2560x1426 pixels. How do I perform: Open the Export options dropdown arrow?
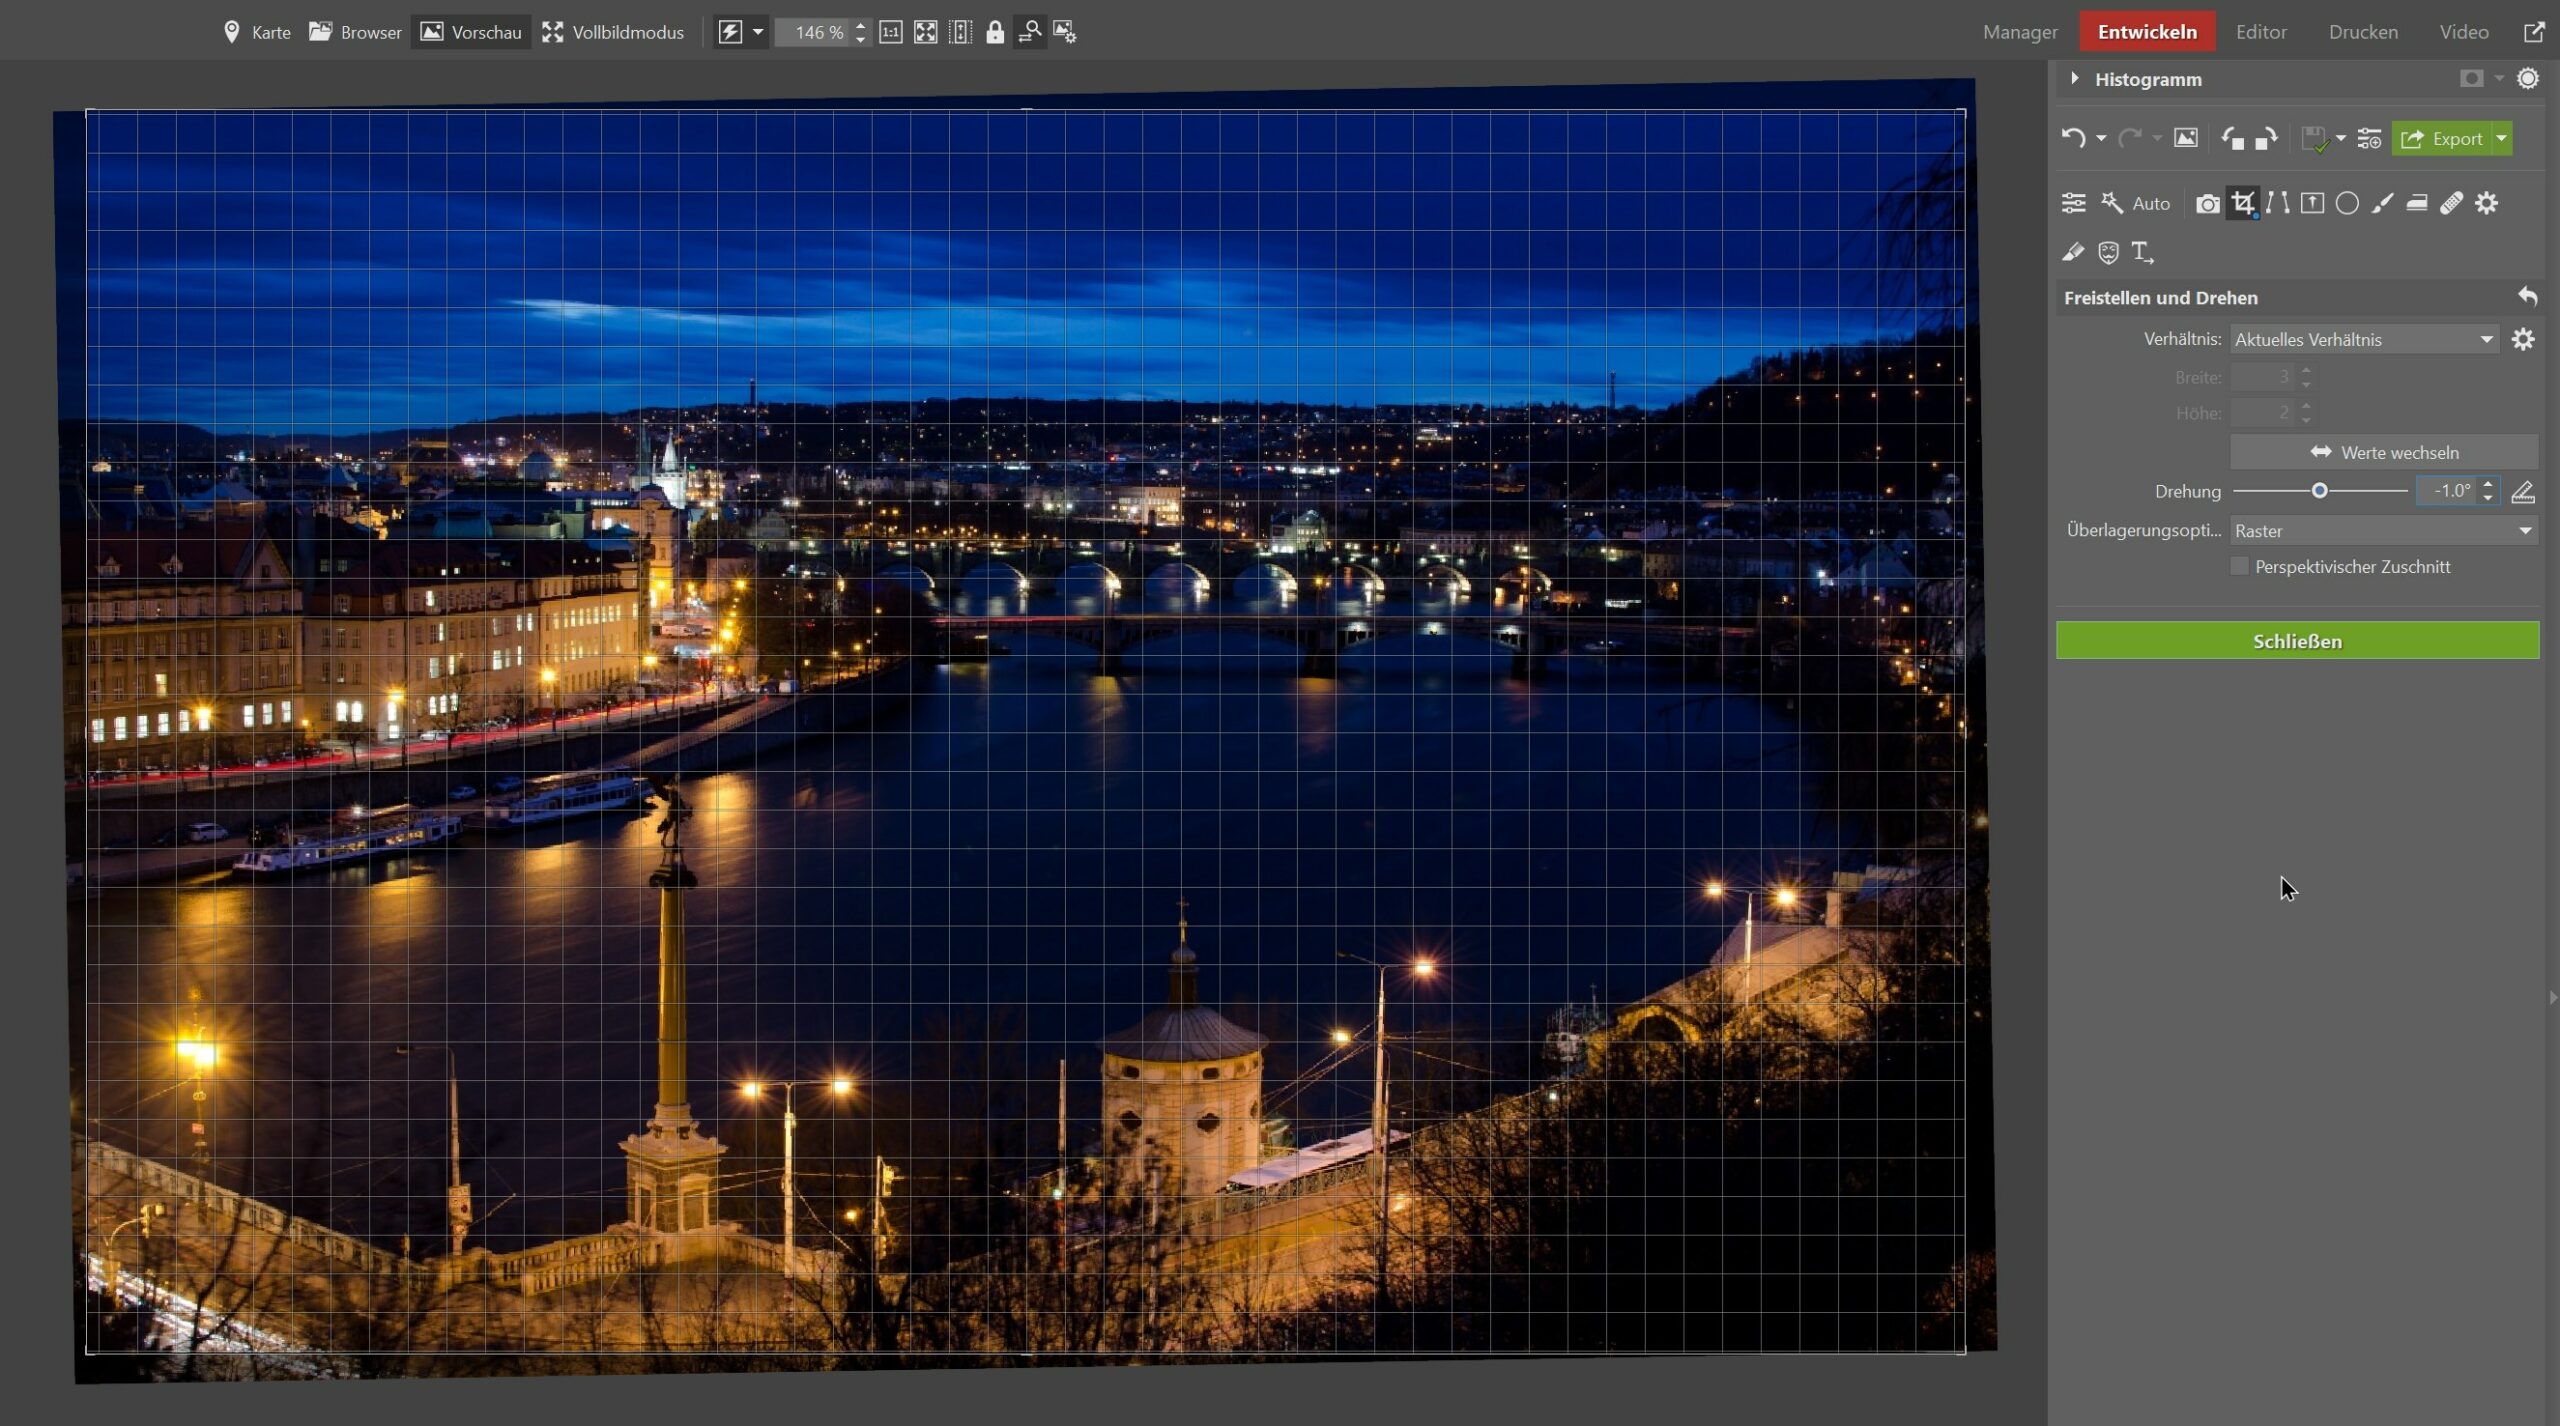coord(2502,138)
